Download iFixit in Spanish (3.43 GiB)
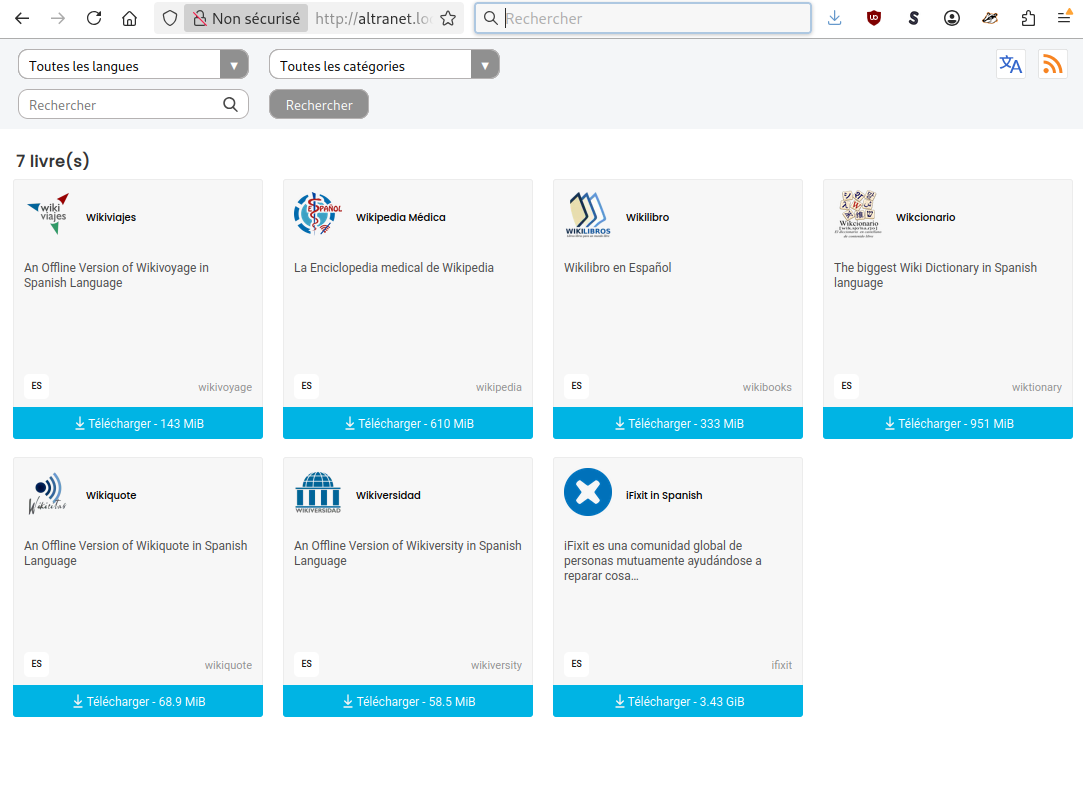The image size is (1083, 798). click(x=677, y=701)
